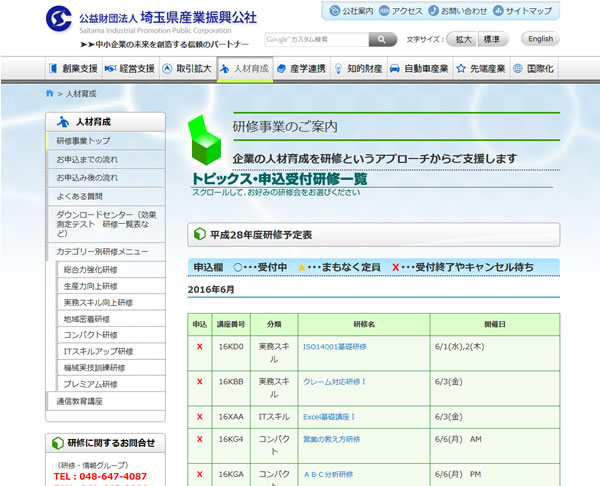This screenshot has width=600, height=486.
Task: Click the 経営支援 handshake icon
Action: (110, 69)
